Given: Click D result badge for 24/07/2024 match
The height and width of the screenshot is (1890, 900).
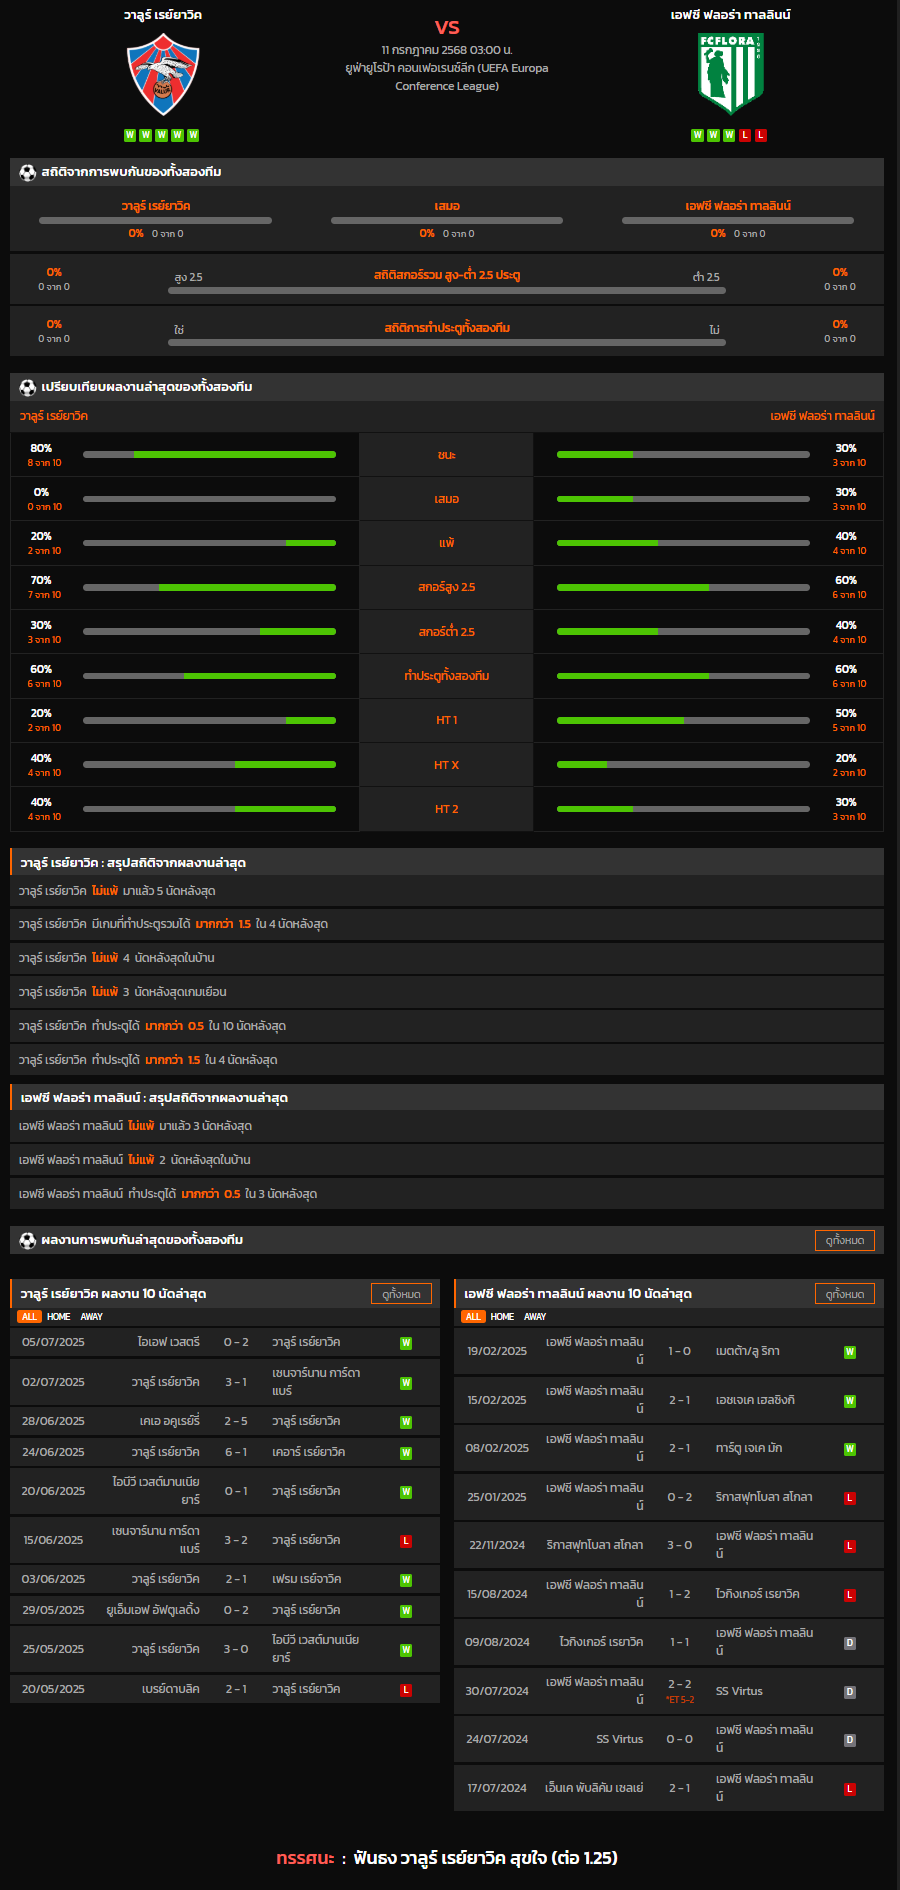Looking at the screenshot, I should [x=850, y=1740].
